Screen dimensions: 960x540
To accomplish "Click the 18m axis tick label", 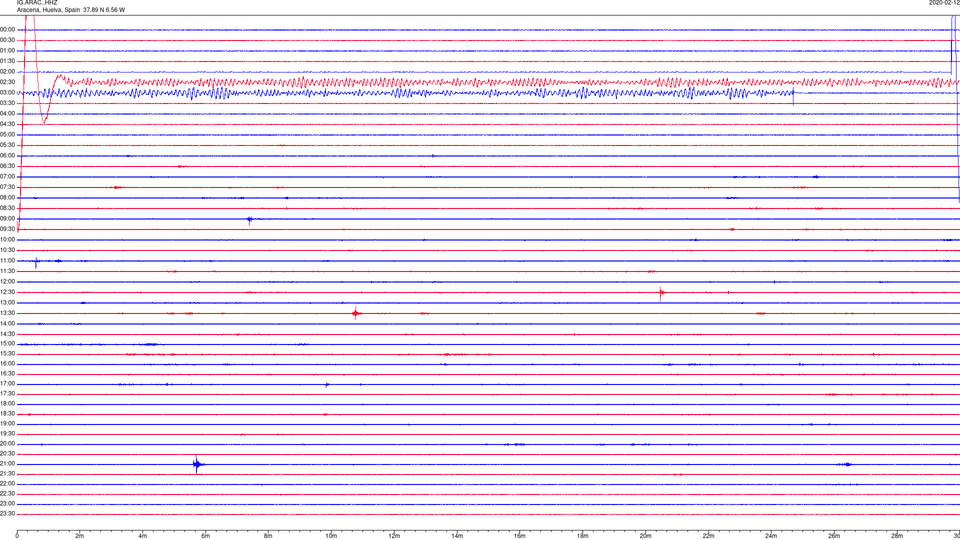I will coord(582,536).
